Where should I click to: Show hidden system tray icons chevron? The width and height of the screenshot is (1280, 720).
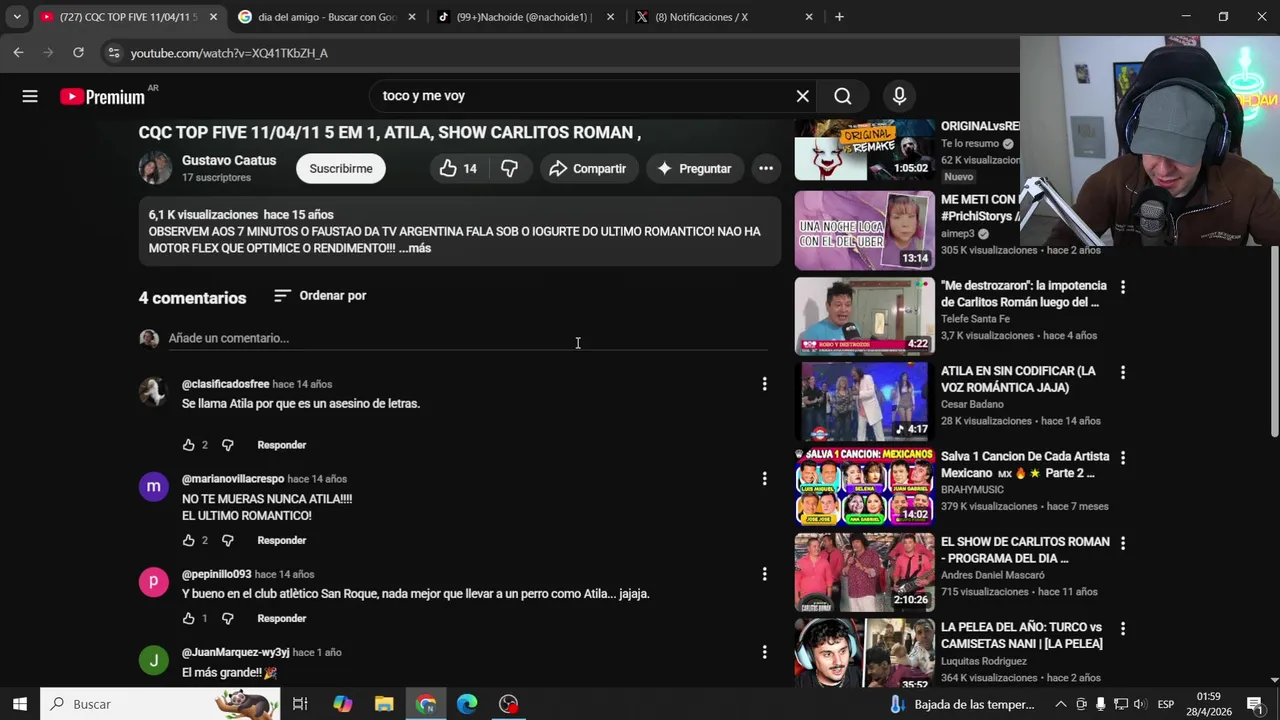[x=1061, y=704]
